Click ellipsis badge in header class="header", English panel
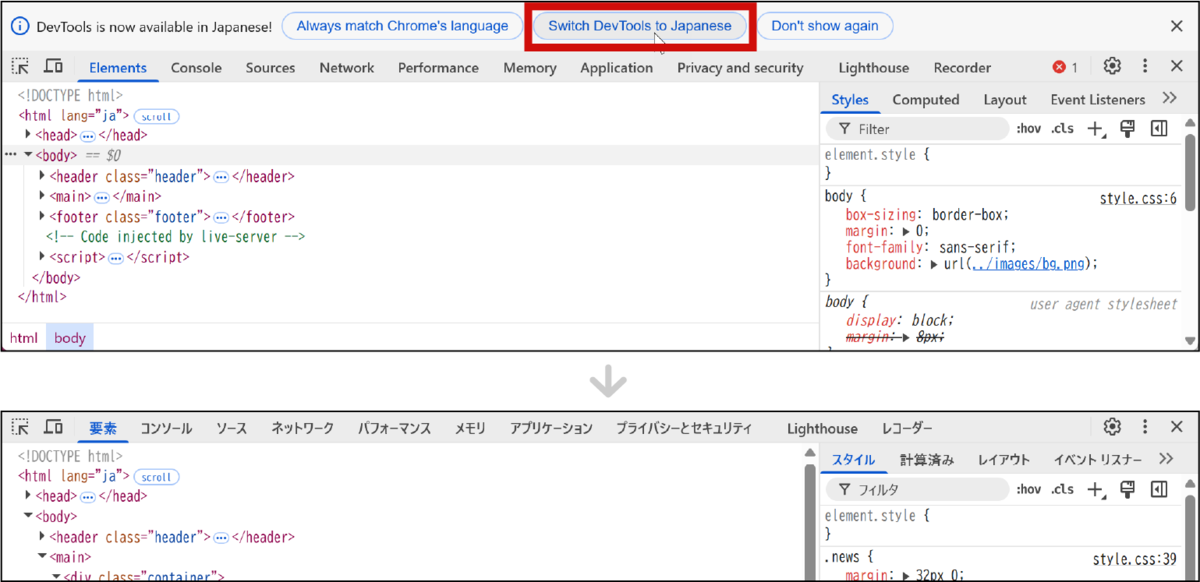Viewport: 1200px width, 582px height. (221, 177)
